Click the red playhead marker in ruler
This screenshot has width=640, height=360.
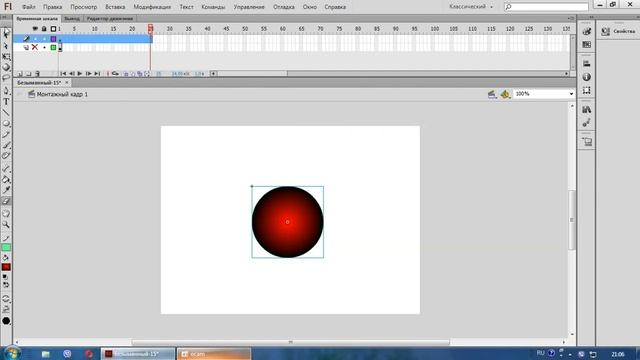[150, 28]
